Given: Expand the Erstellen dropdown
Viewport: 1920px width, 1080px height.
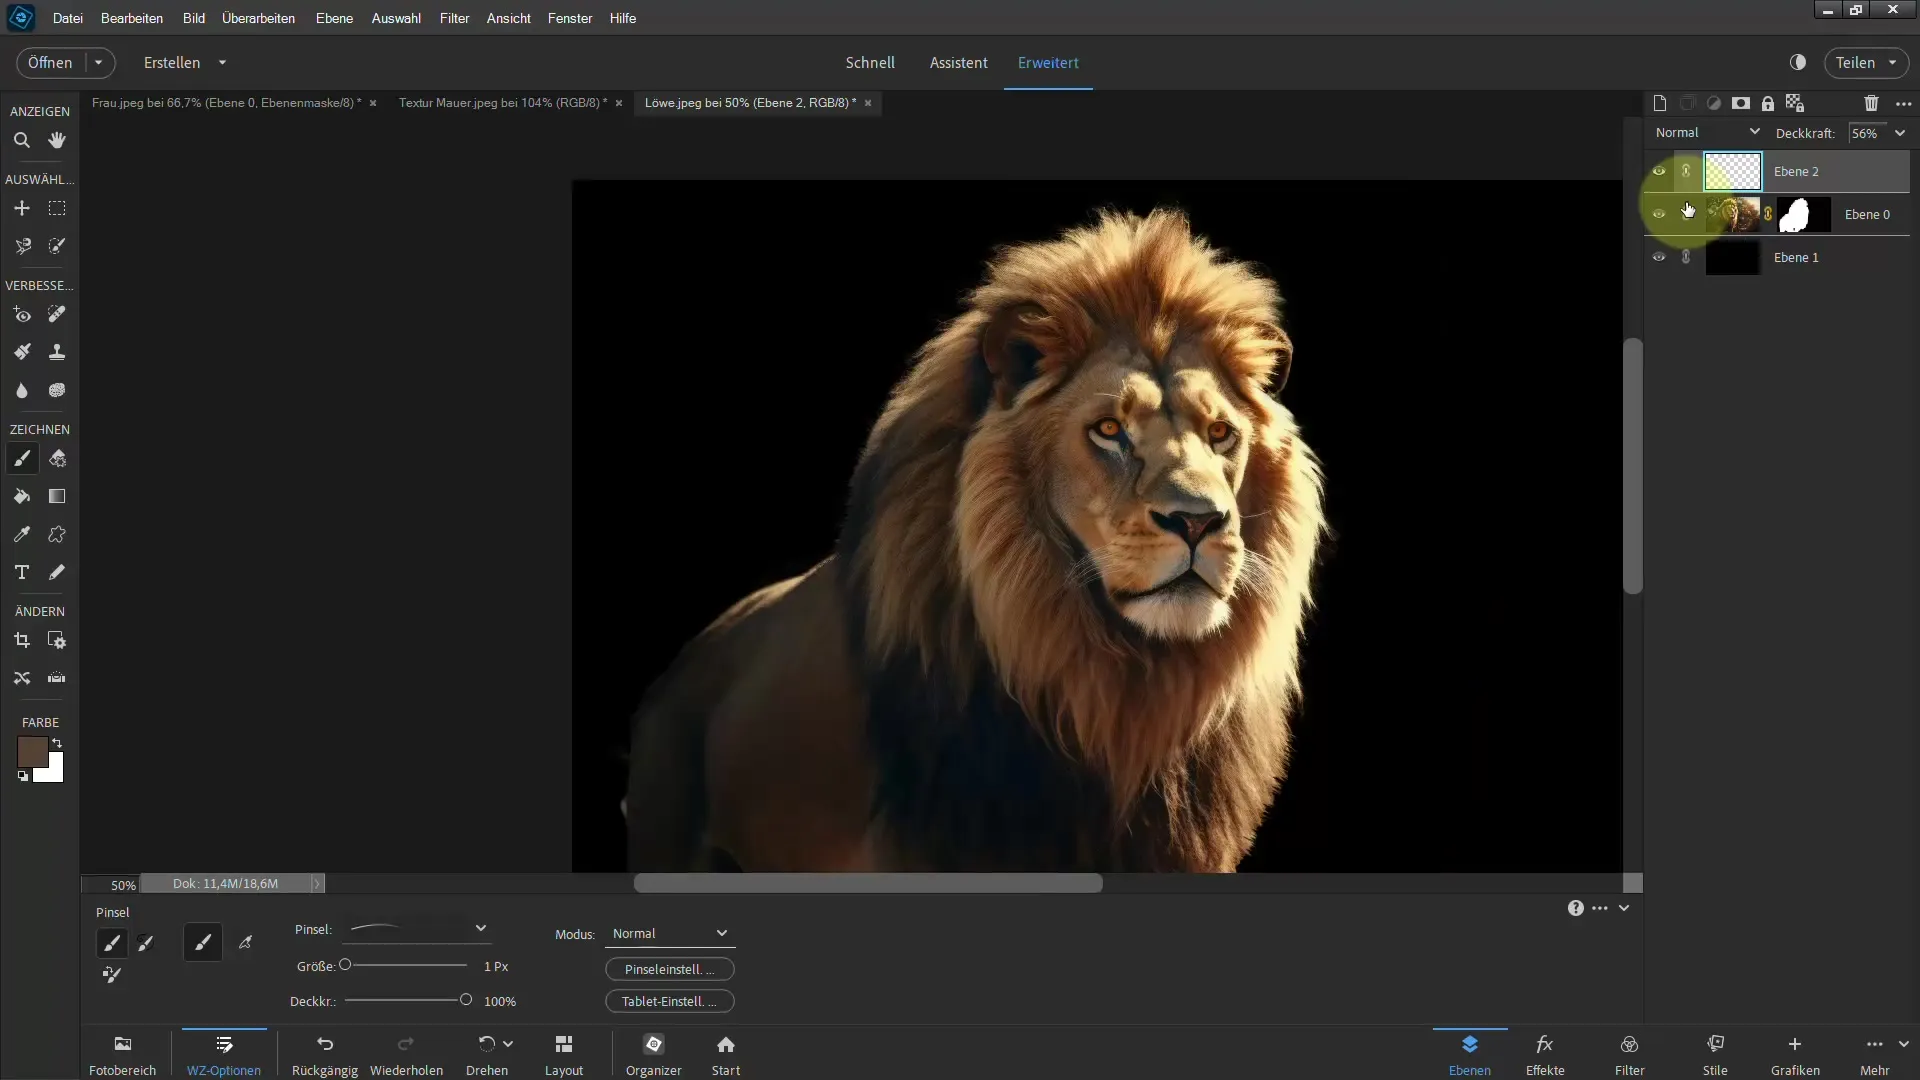Looking at the screenshot, I should click(222, 63).
